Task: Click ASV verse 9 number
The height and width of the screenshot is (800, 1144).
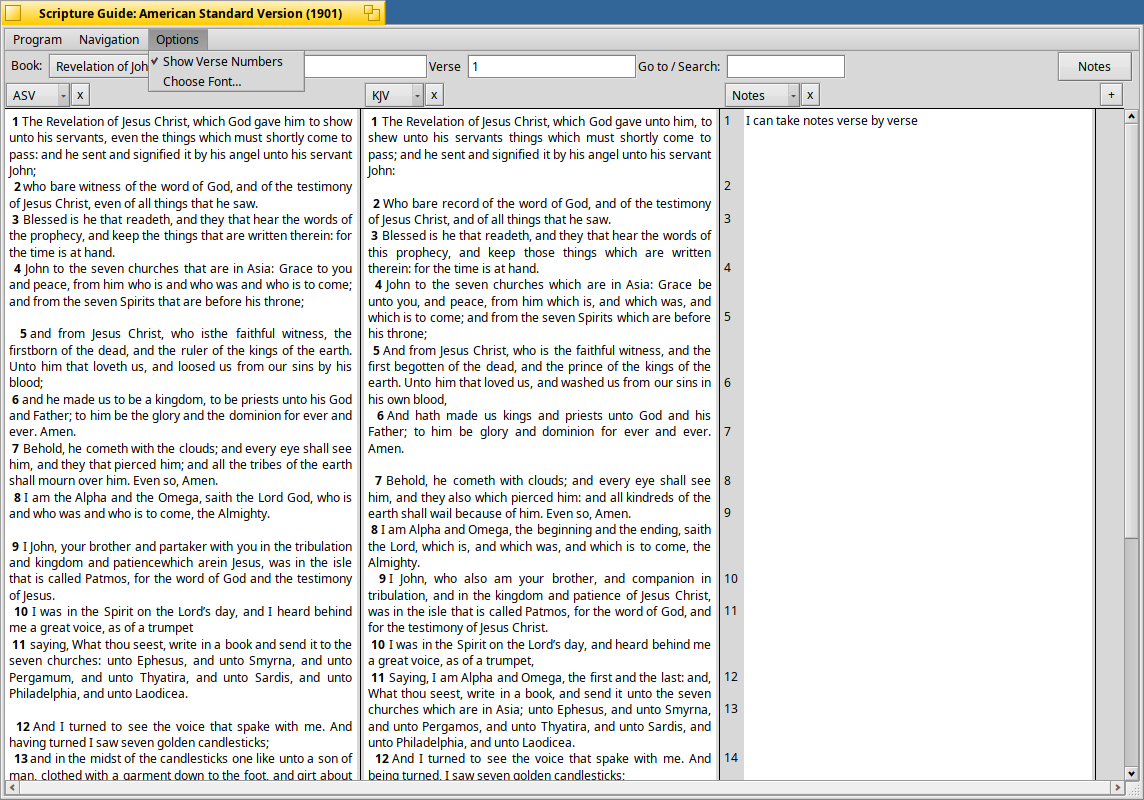Action: pyautogui.click(x=15, y=546)
